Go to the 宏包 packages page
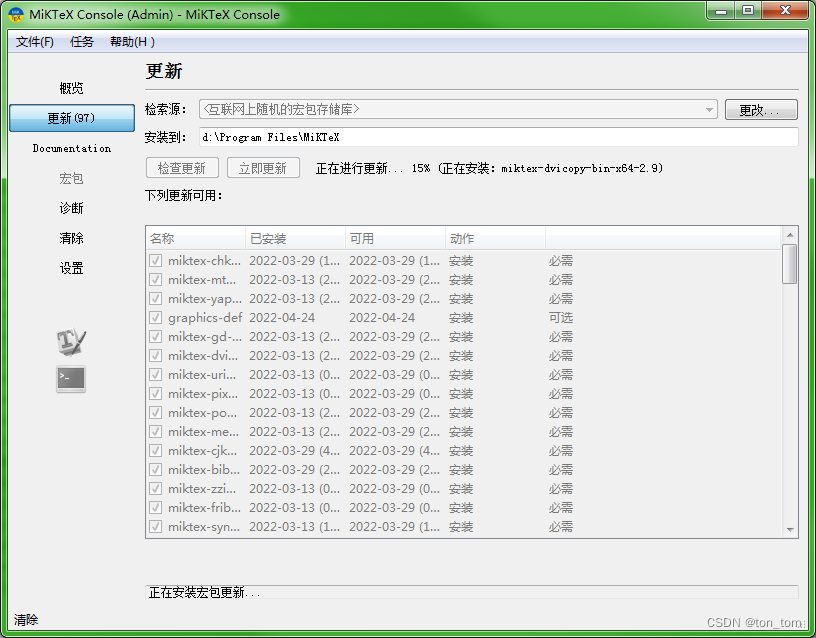 pyautogui.click(x=71, y=178)
